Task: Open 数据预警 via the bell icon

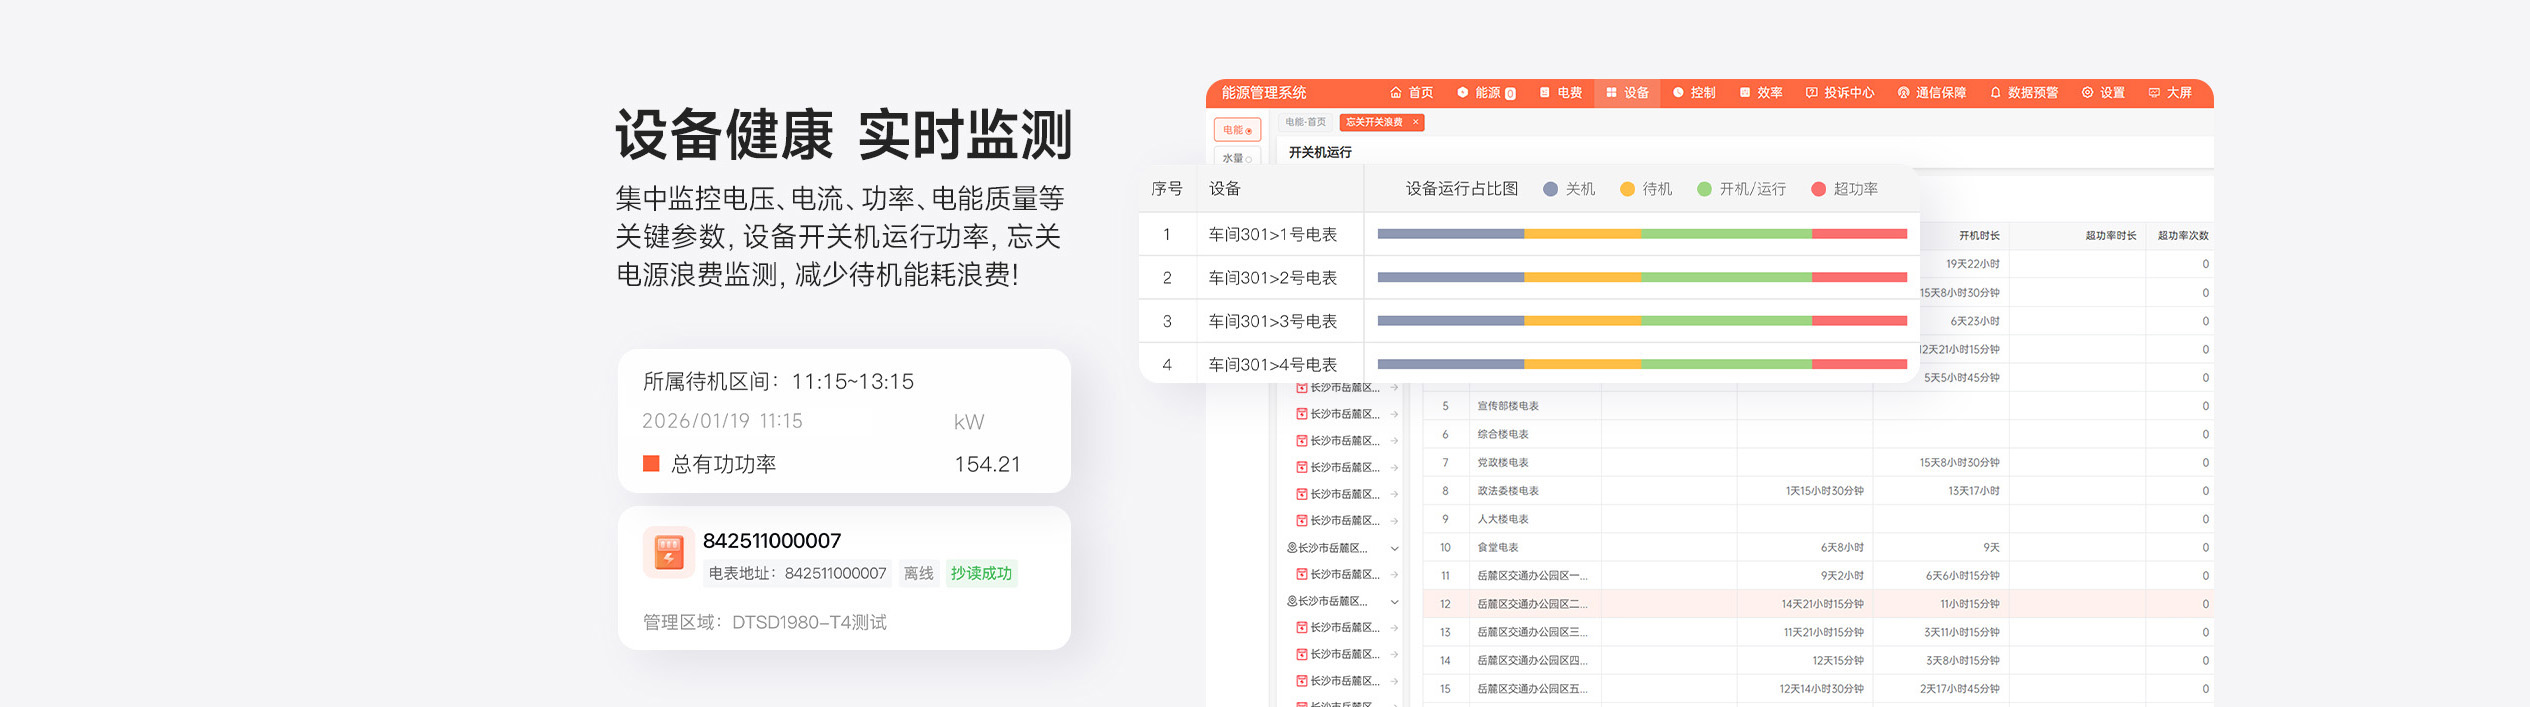Action: pos(1995,93)
